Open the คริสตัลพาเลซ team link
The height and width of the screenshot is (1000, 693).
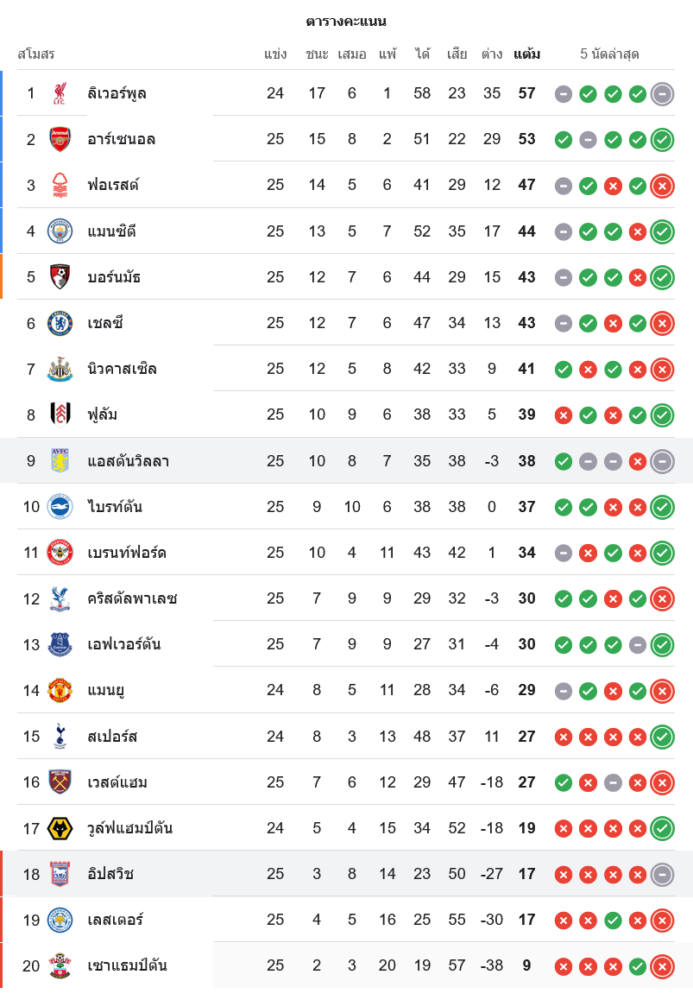coord(132,599)
